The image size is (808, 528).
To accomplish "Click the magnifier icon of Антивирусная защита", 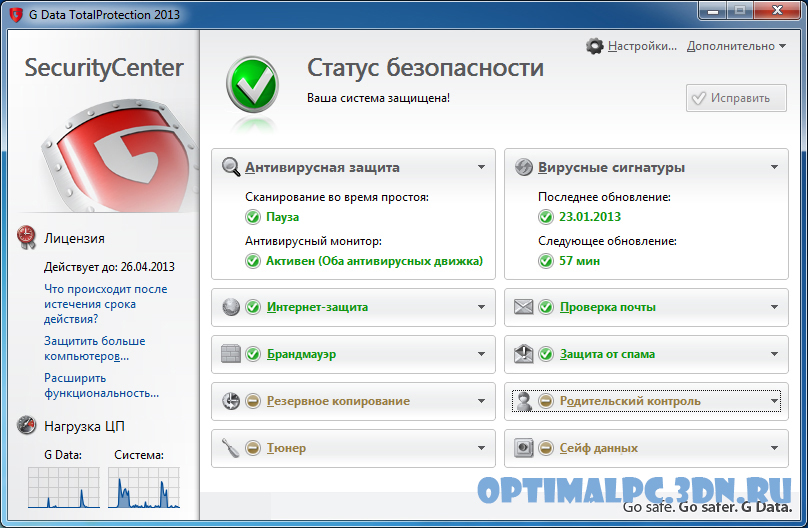I will tap(230, 167).
